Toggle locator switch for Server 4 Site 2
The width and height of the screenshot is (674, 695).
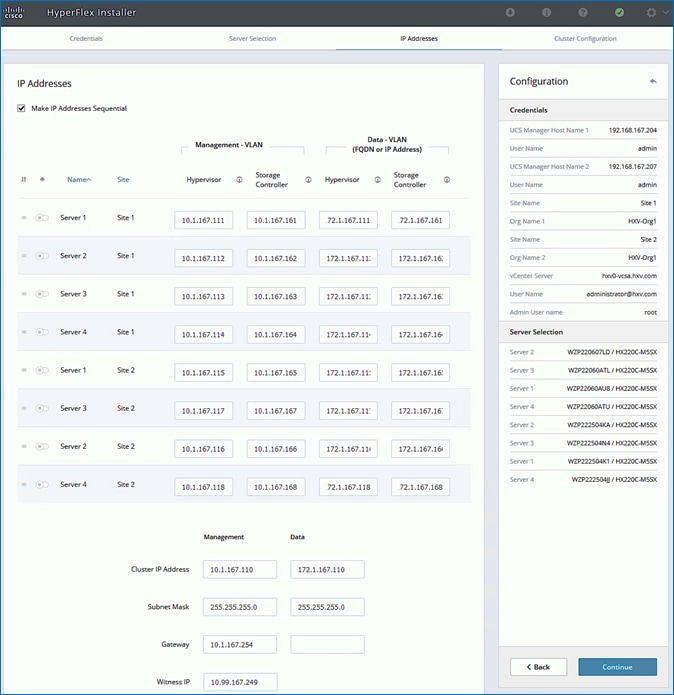click(x=42, y=484)
